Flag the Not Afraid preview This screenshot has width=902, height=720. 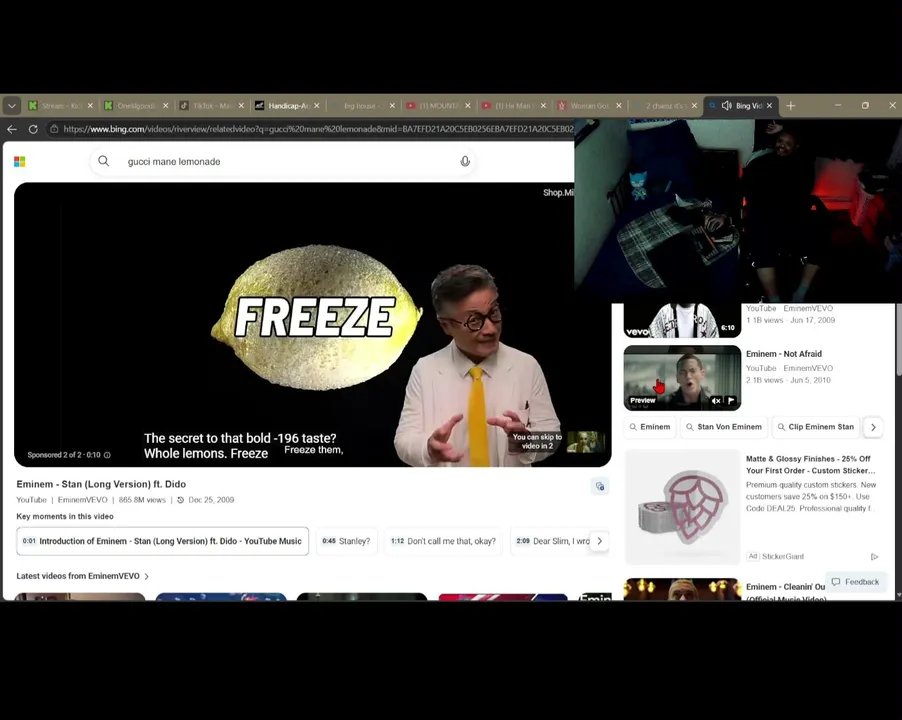pyautogui.click(x=731, y=401)
